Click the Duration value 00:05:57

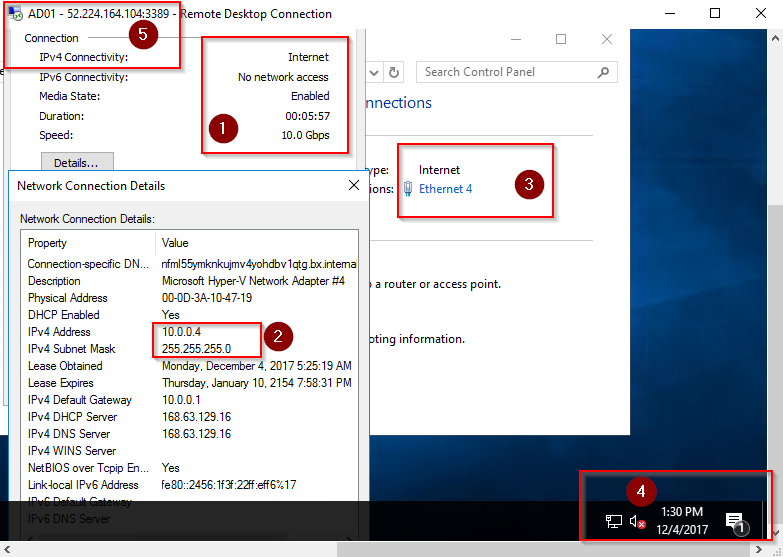pos(308,116)
